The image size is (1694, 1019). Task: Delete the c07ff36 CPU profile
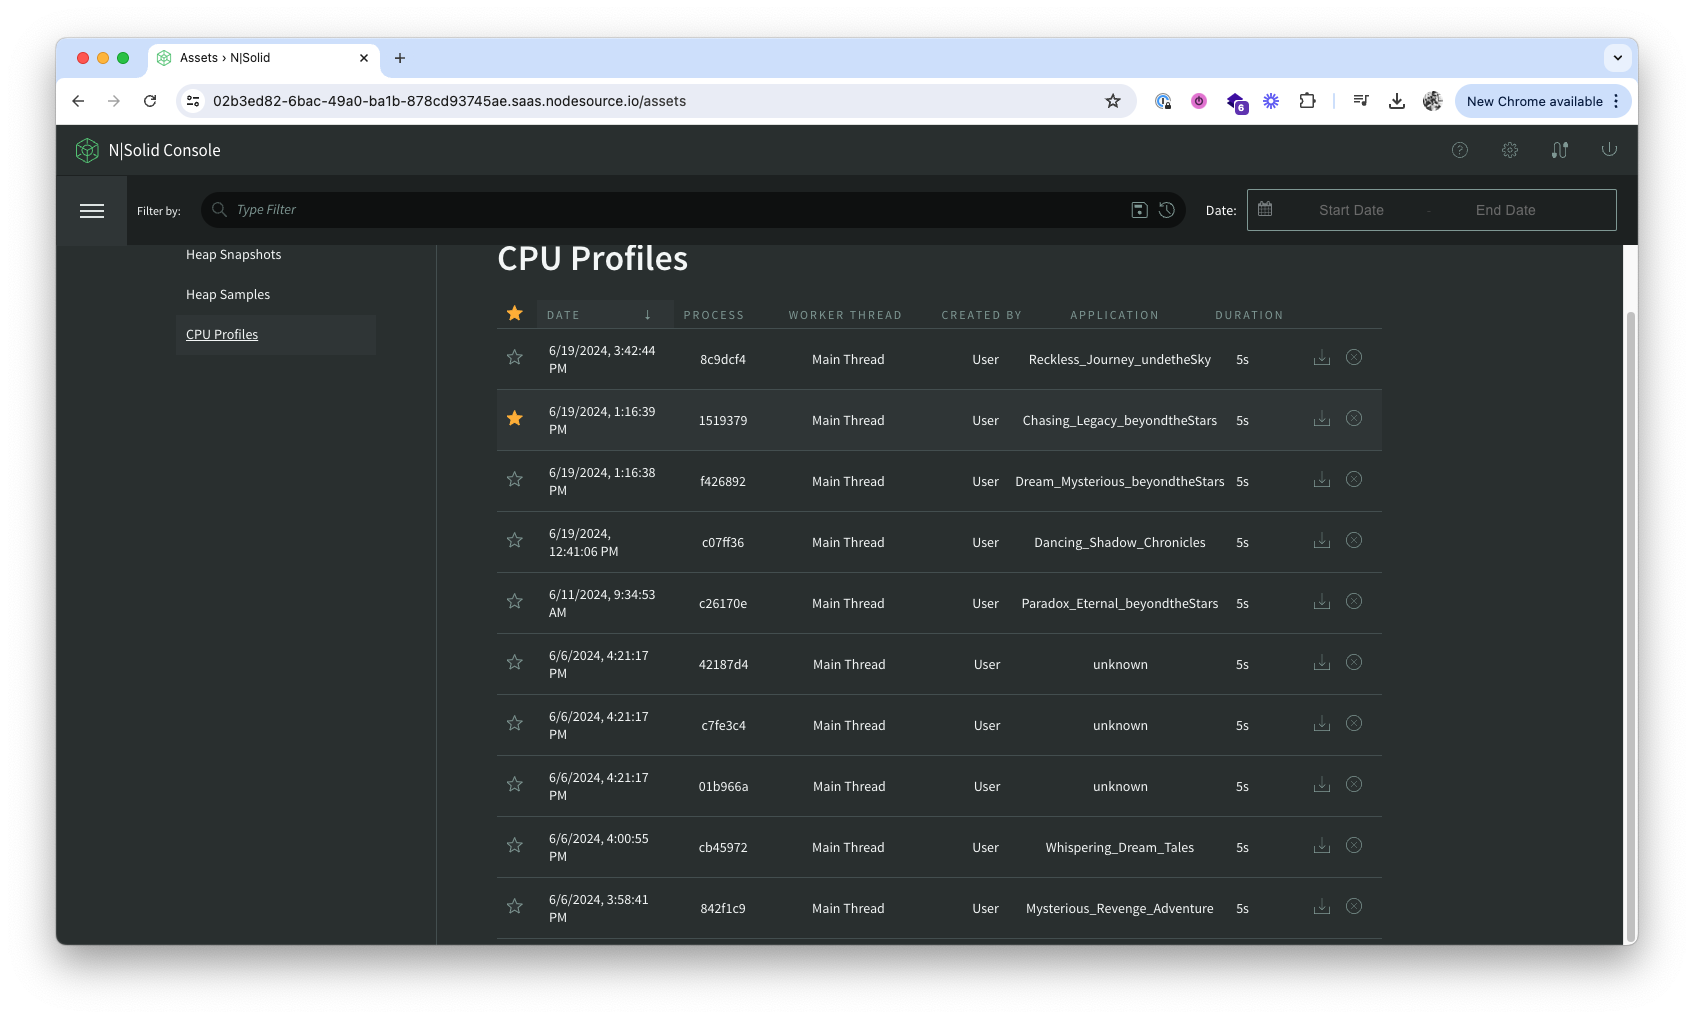click(x=1354, y=540)
